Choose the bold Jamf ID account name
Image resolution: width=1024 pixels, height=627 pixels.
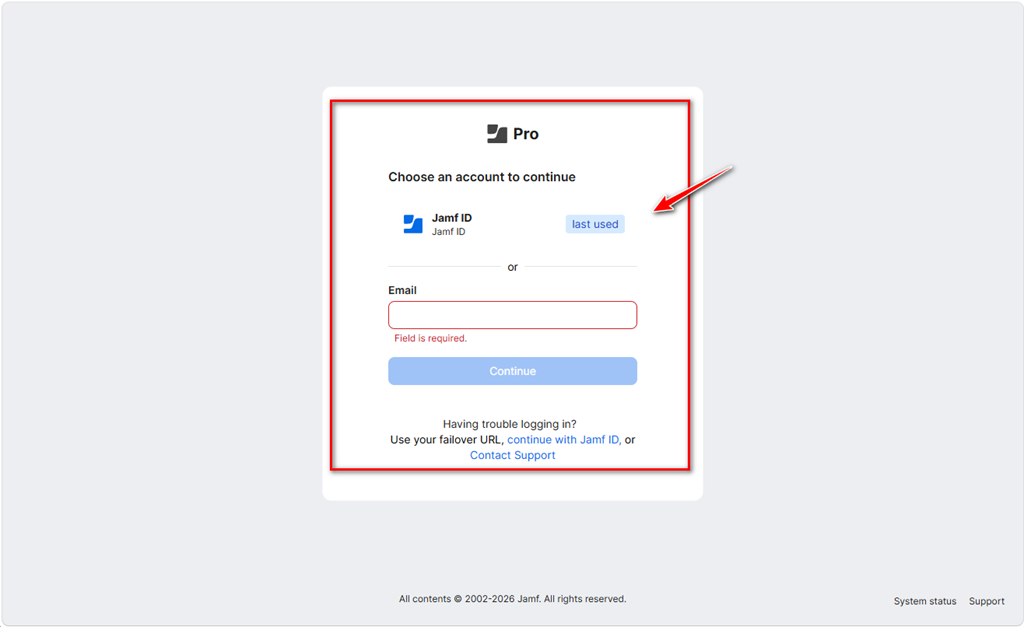click(452, 217)
